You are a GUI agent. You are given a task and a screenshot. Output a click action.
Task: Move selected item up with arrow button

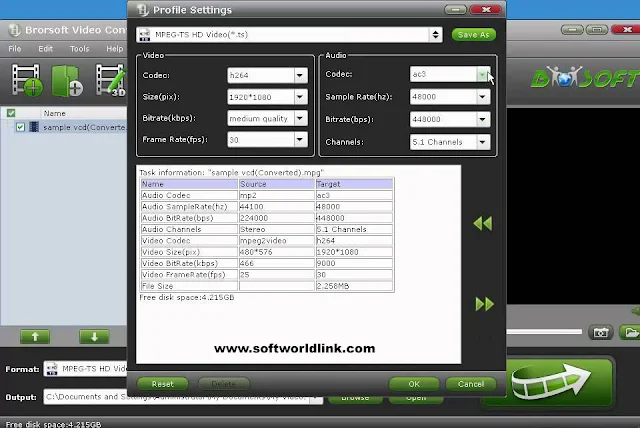point(35,337)
